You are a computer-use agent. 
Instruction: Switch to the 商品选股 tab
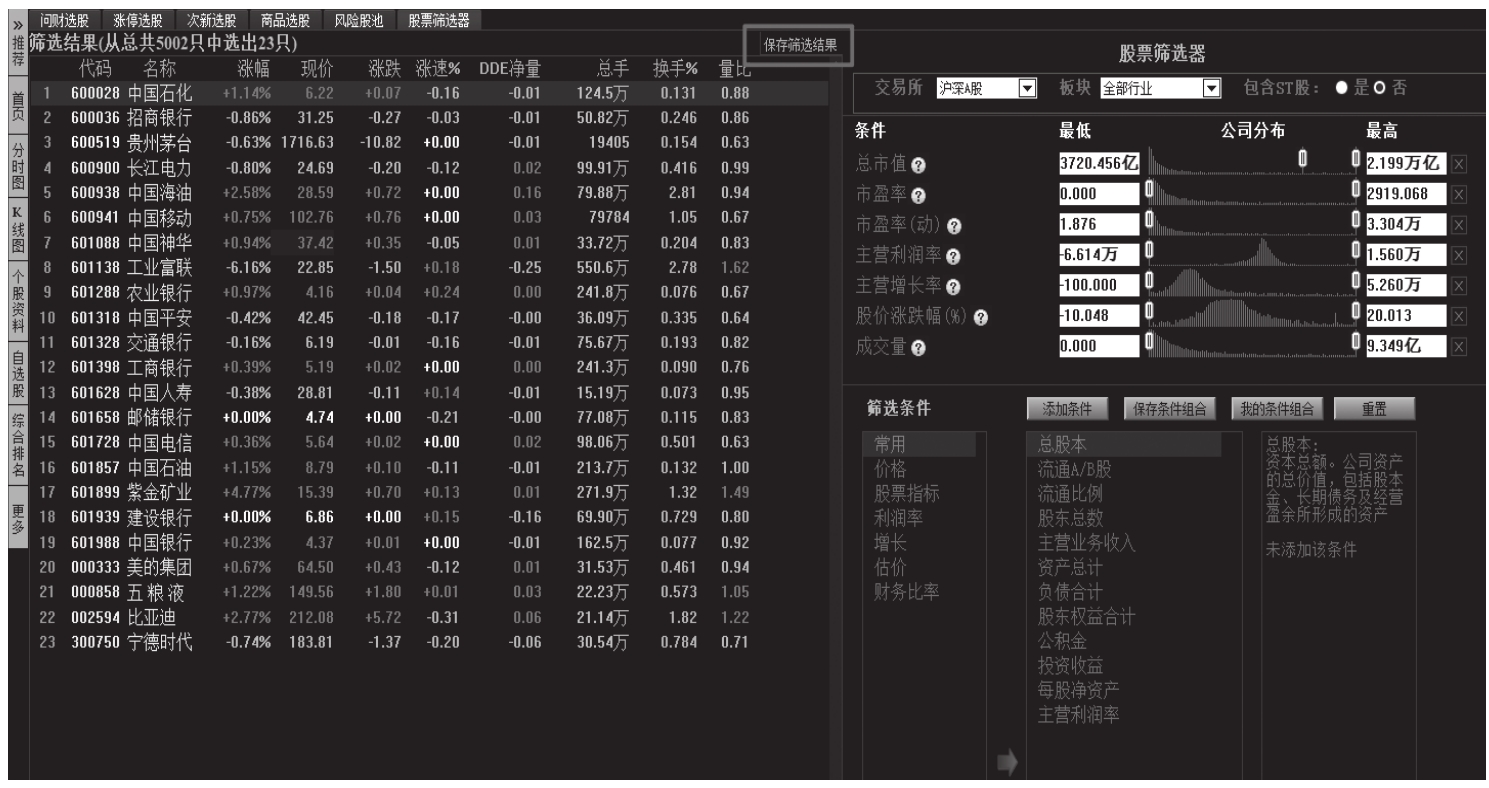(285, 19)
